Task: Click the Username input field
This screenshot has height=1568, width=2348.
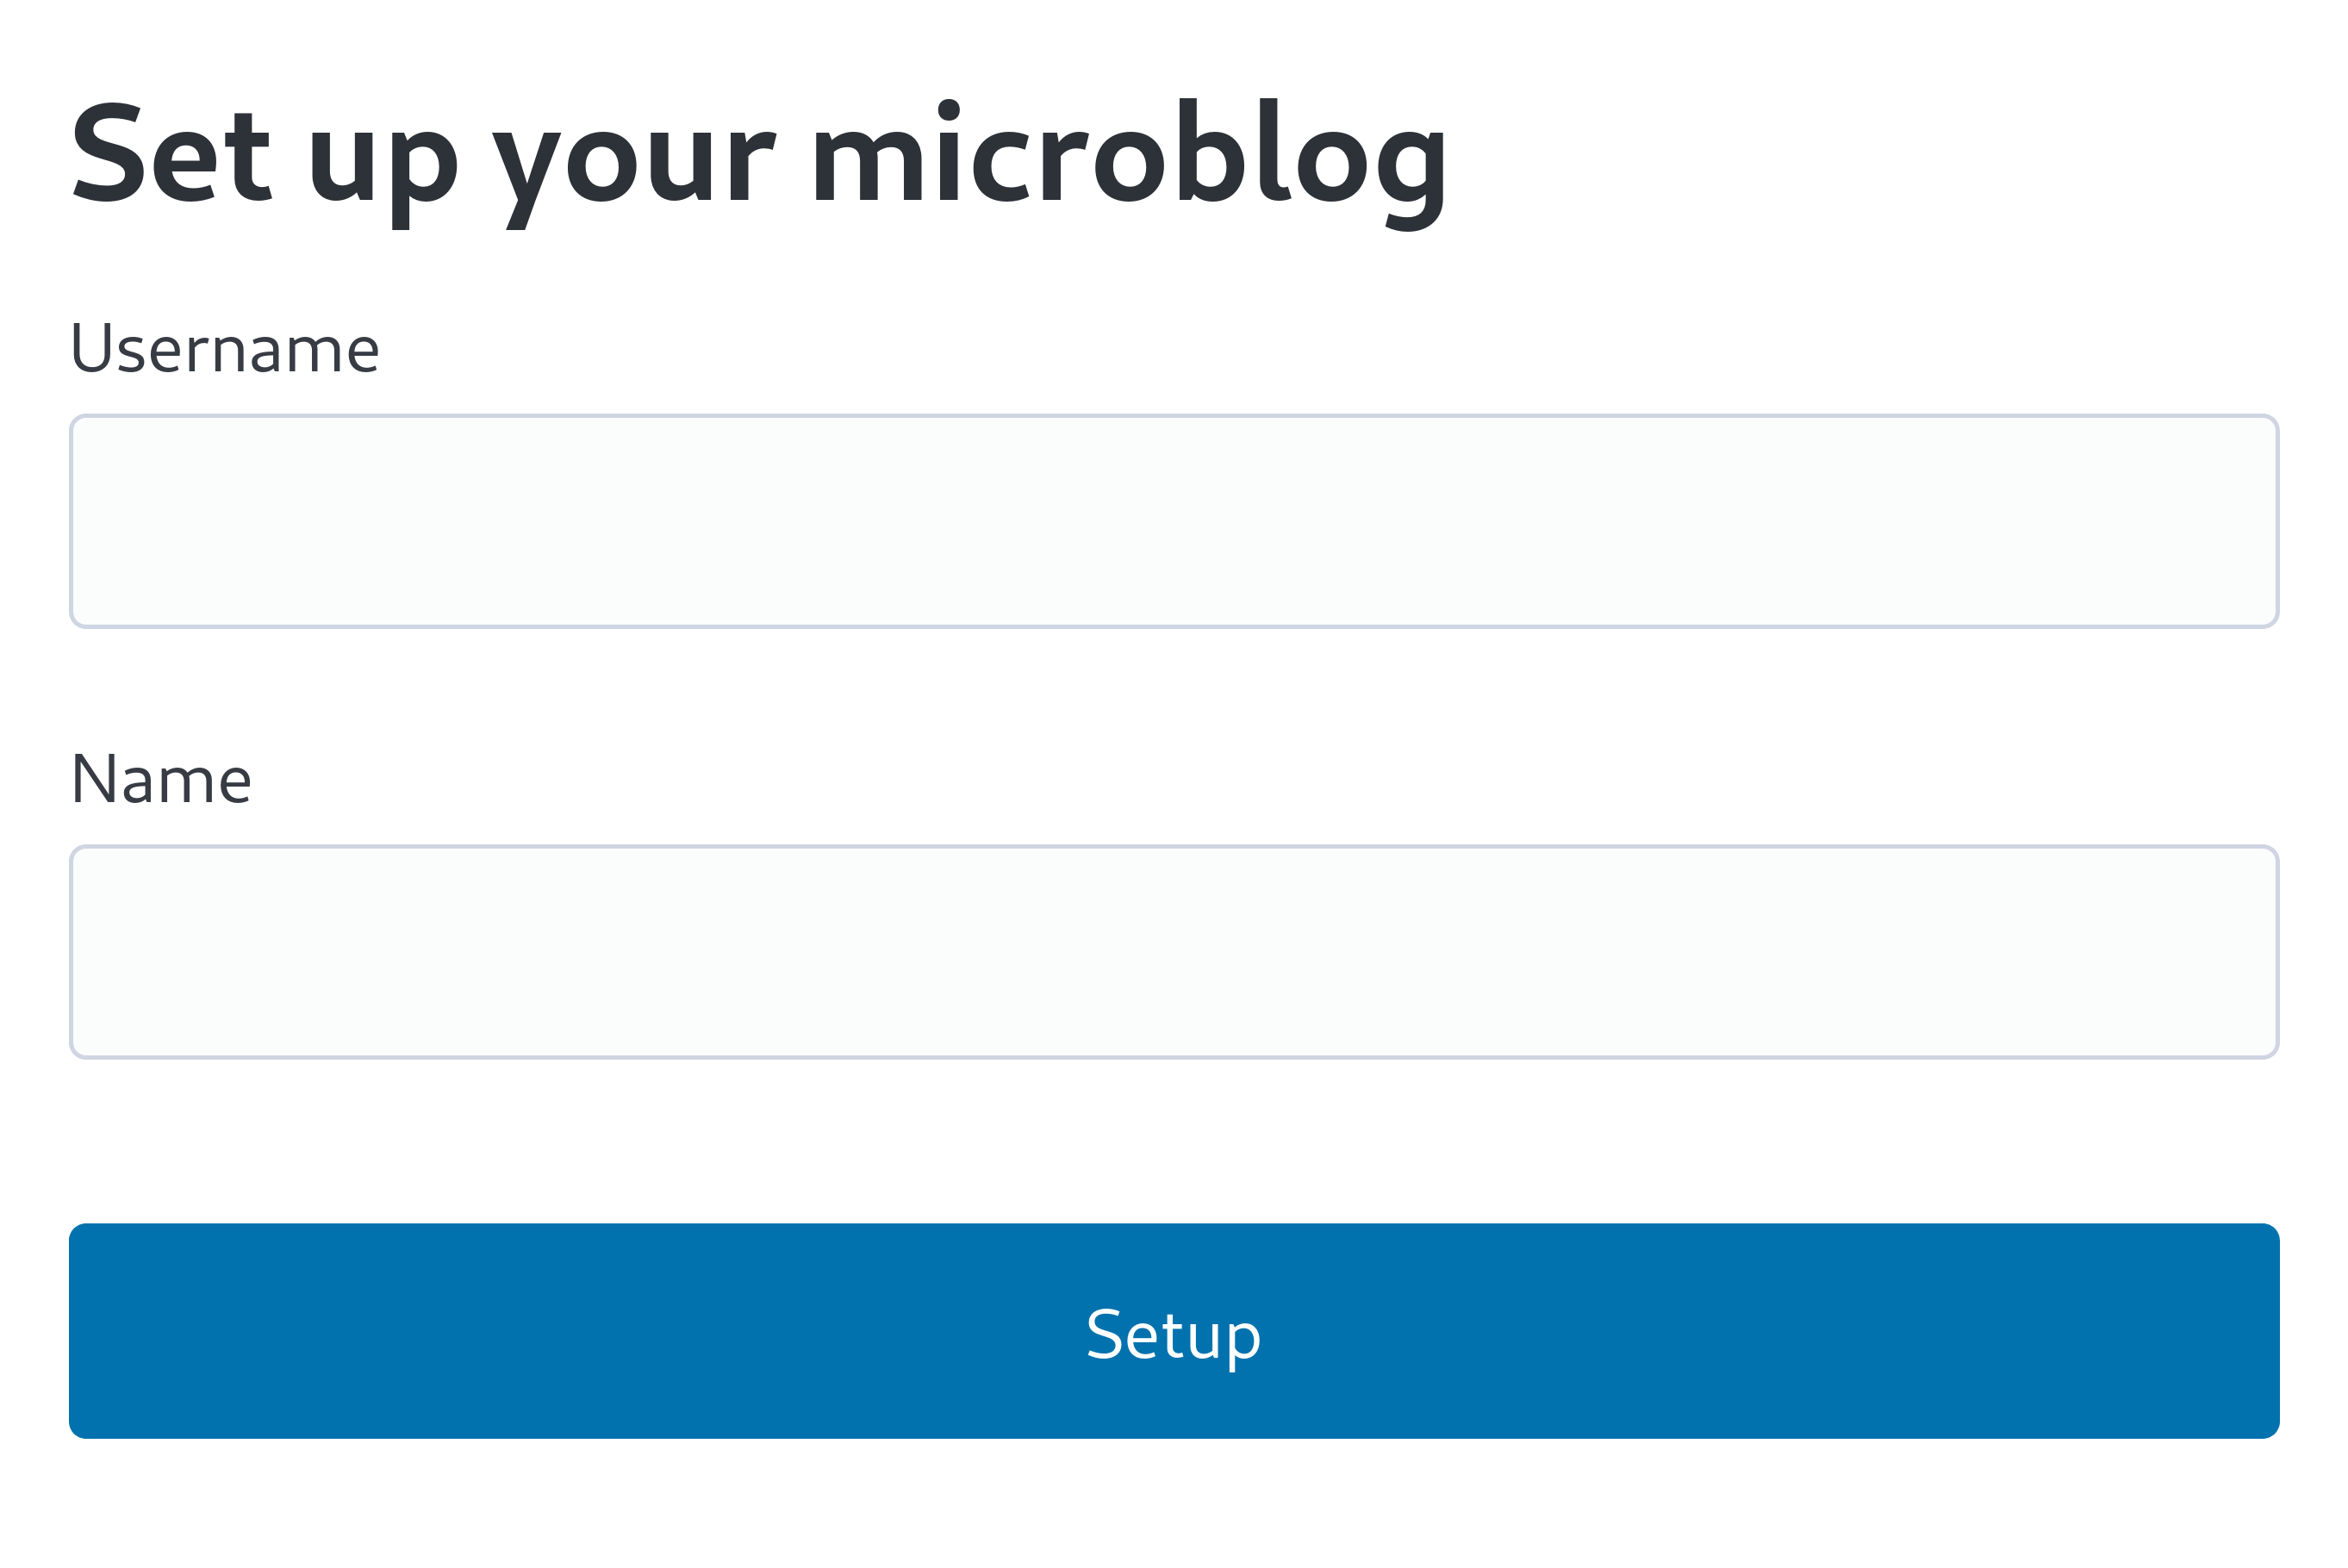Action: tap(1174, 521)
